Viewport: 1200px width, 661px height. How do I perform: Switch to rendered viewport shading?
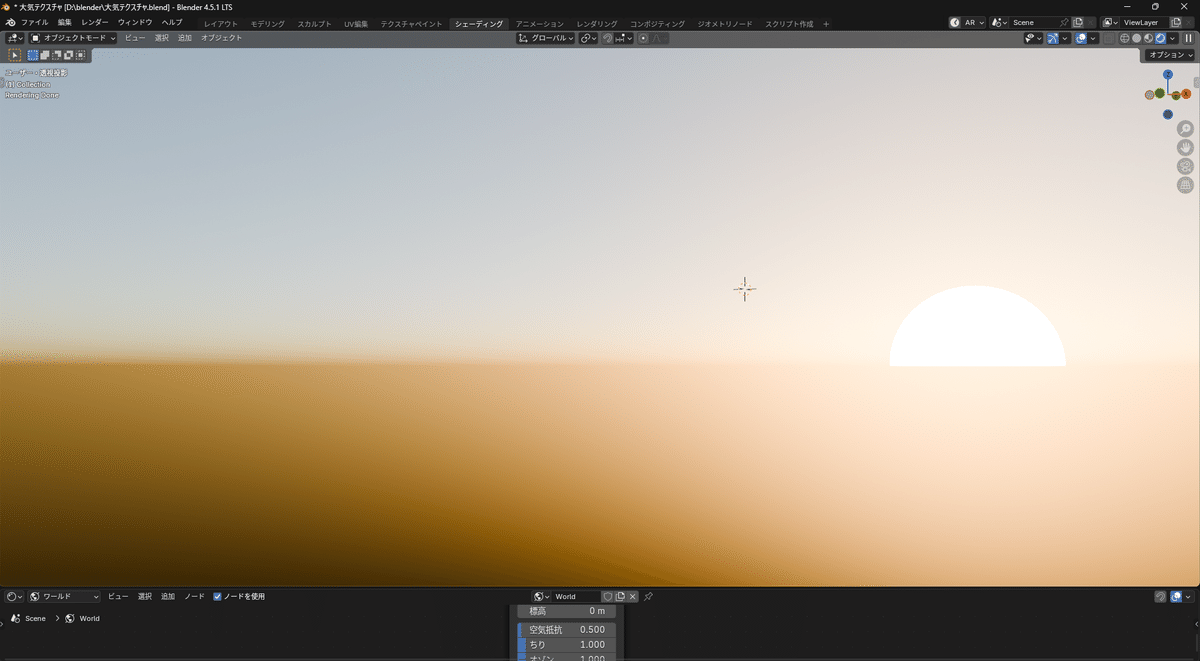pos(1160,38)
